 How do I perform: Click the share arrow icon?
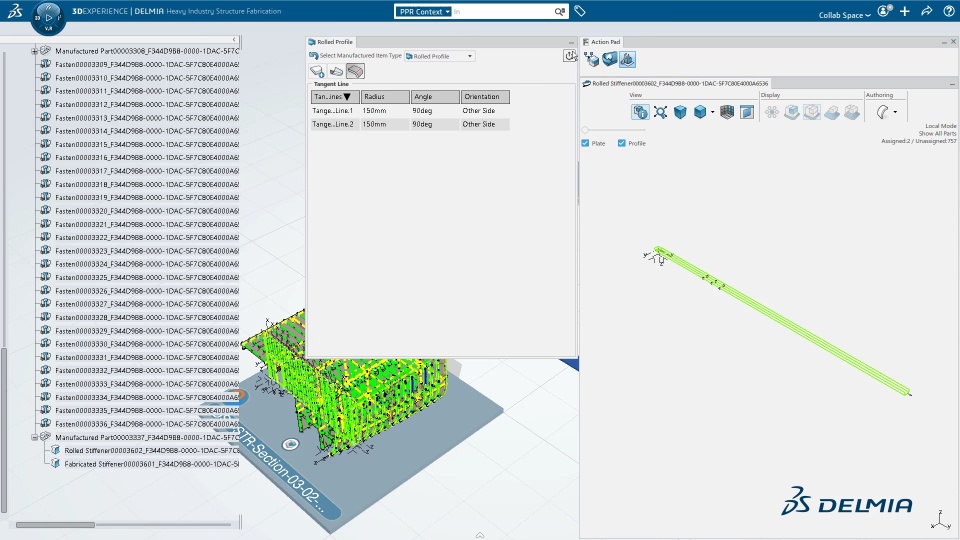coord(927,11)
